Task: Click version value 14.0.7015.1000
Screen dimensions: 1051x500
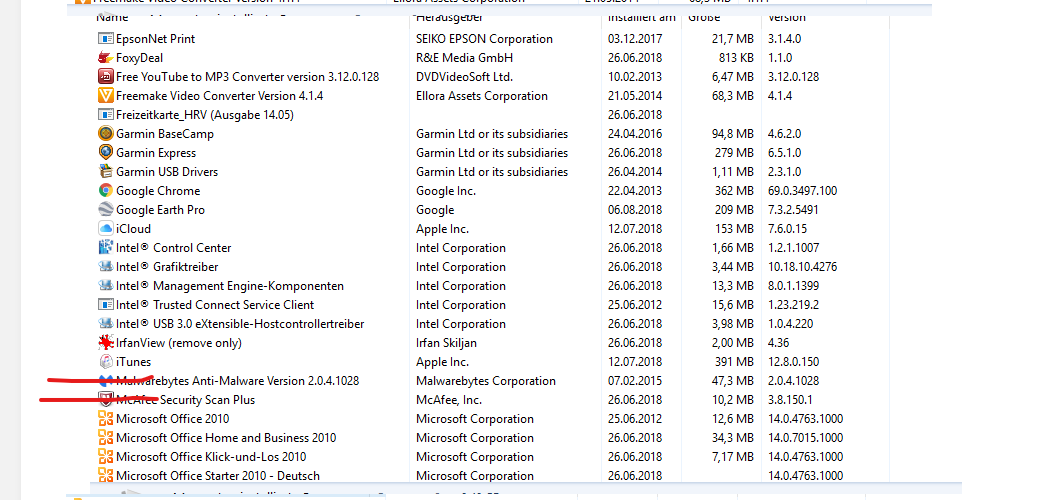Action: coord(806,438)
